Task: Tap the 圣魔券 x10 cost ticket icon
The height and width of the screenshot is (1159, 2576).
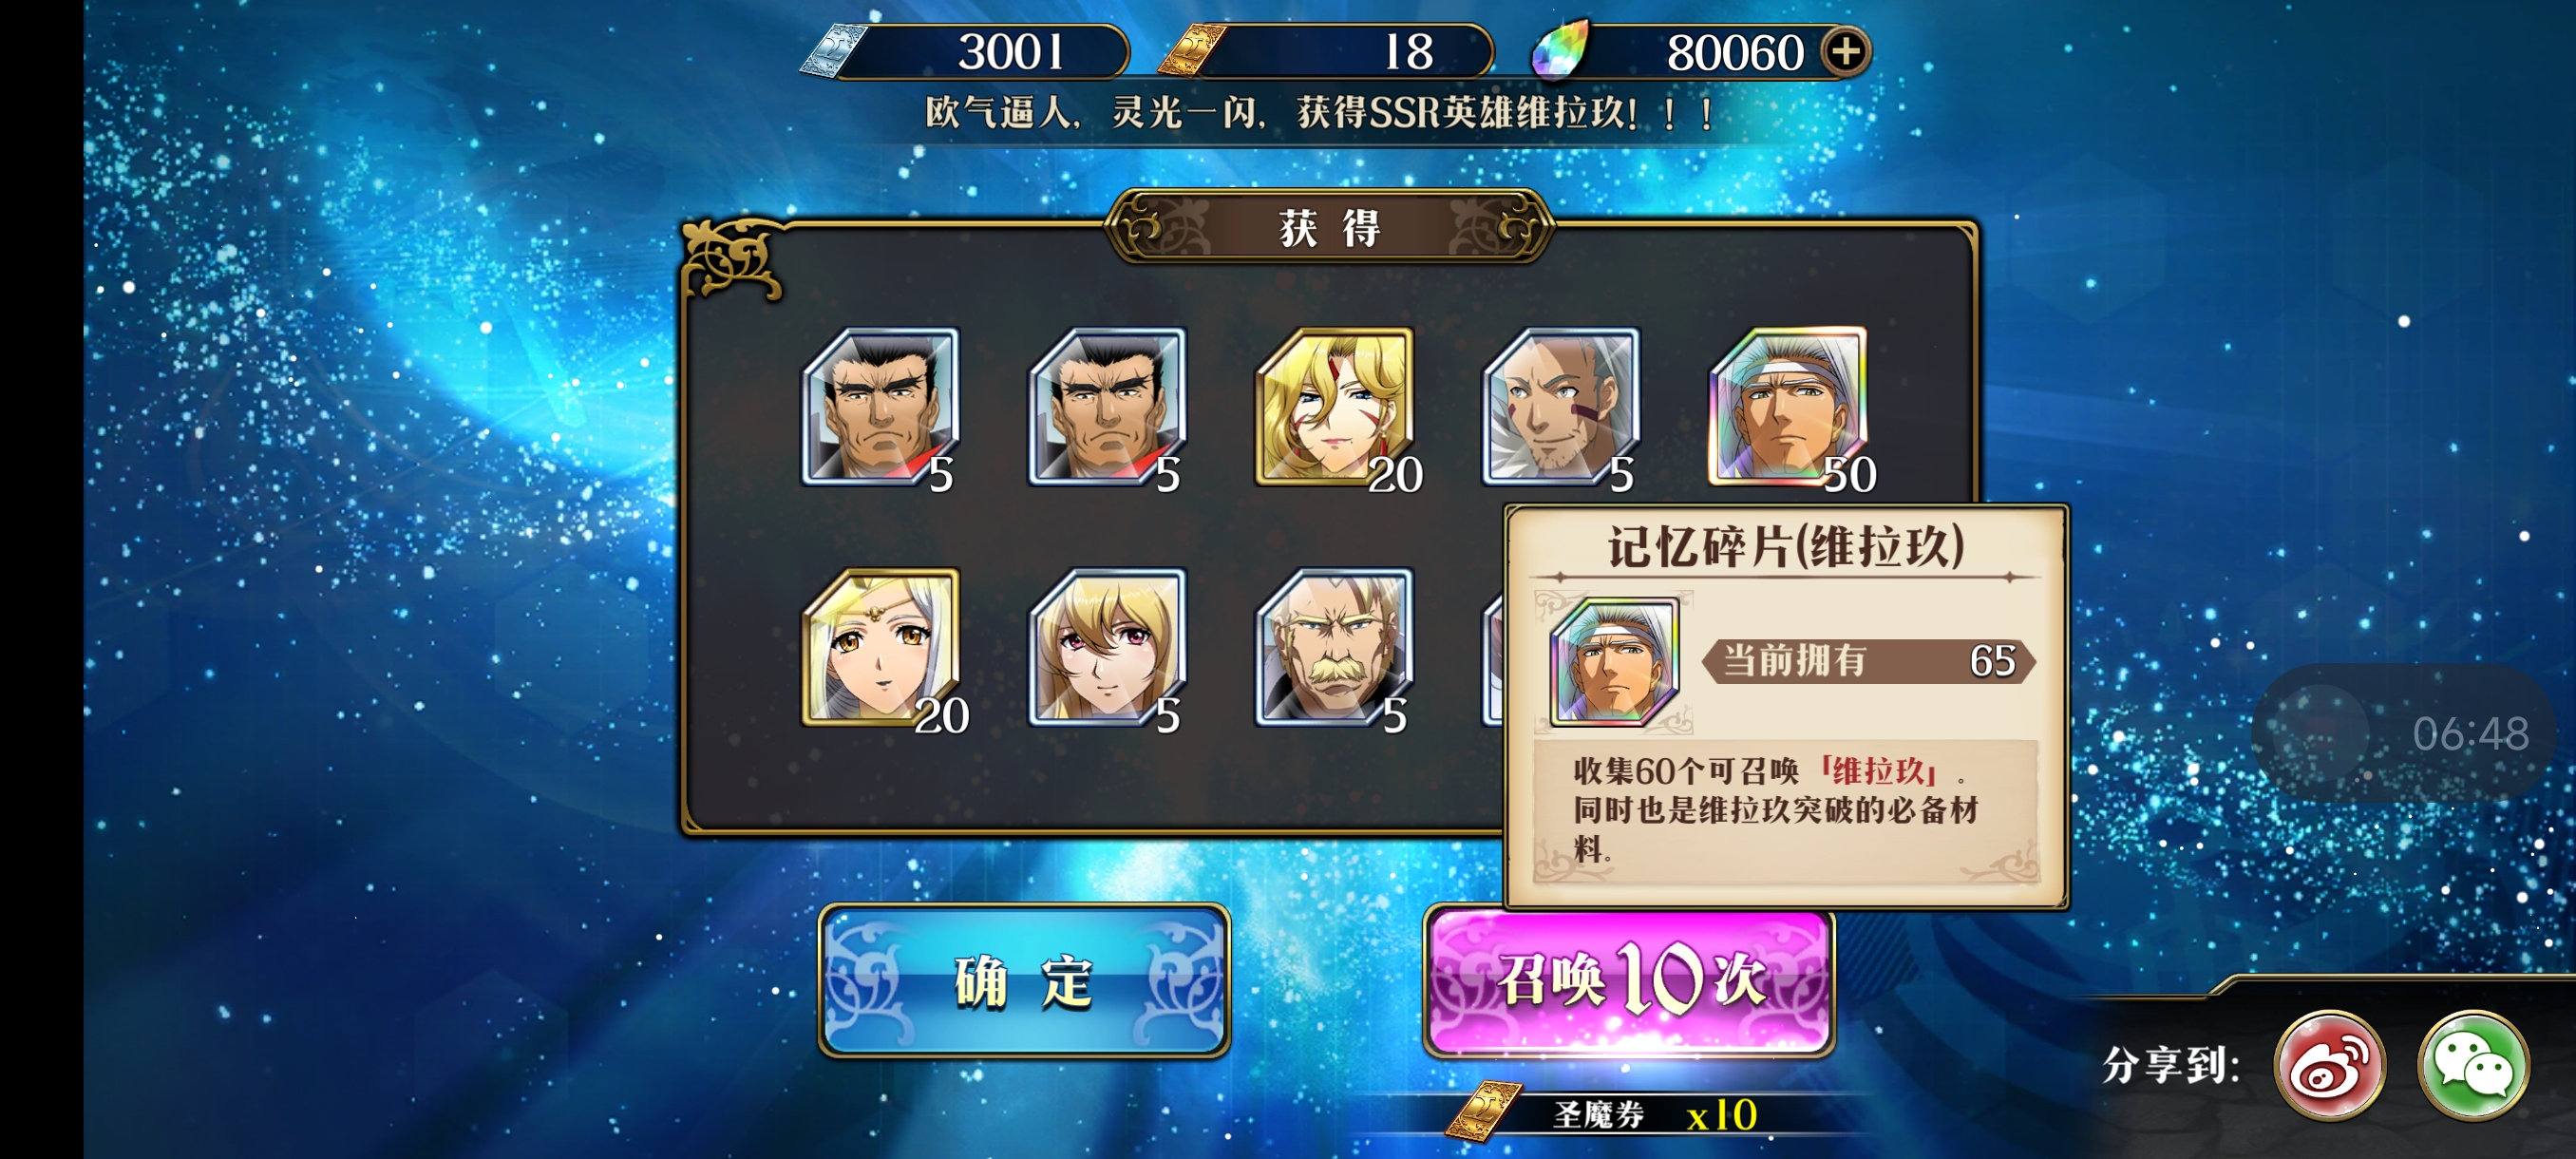Action: (1483, 1112)
